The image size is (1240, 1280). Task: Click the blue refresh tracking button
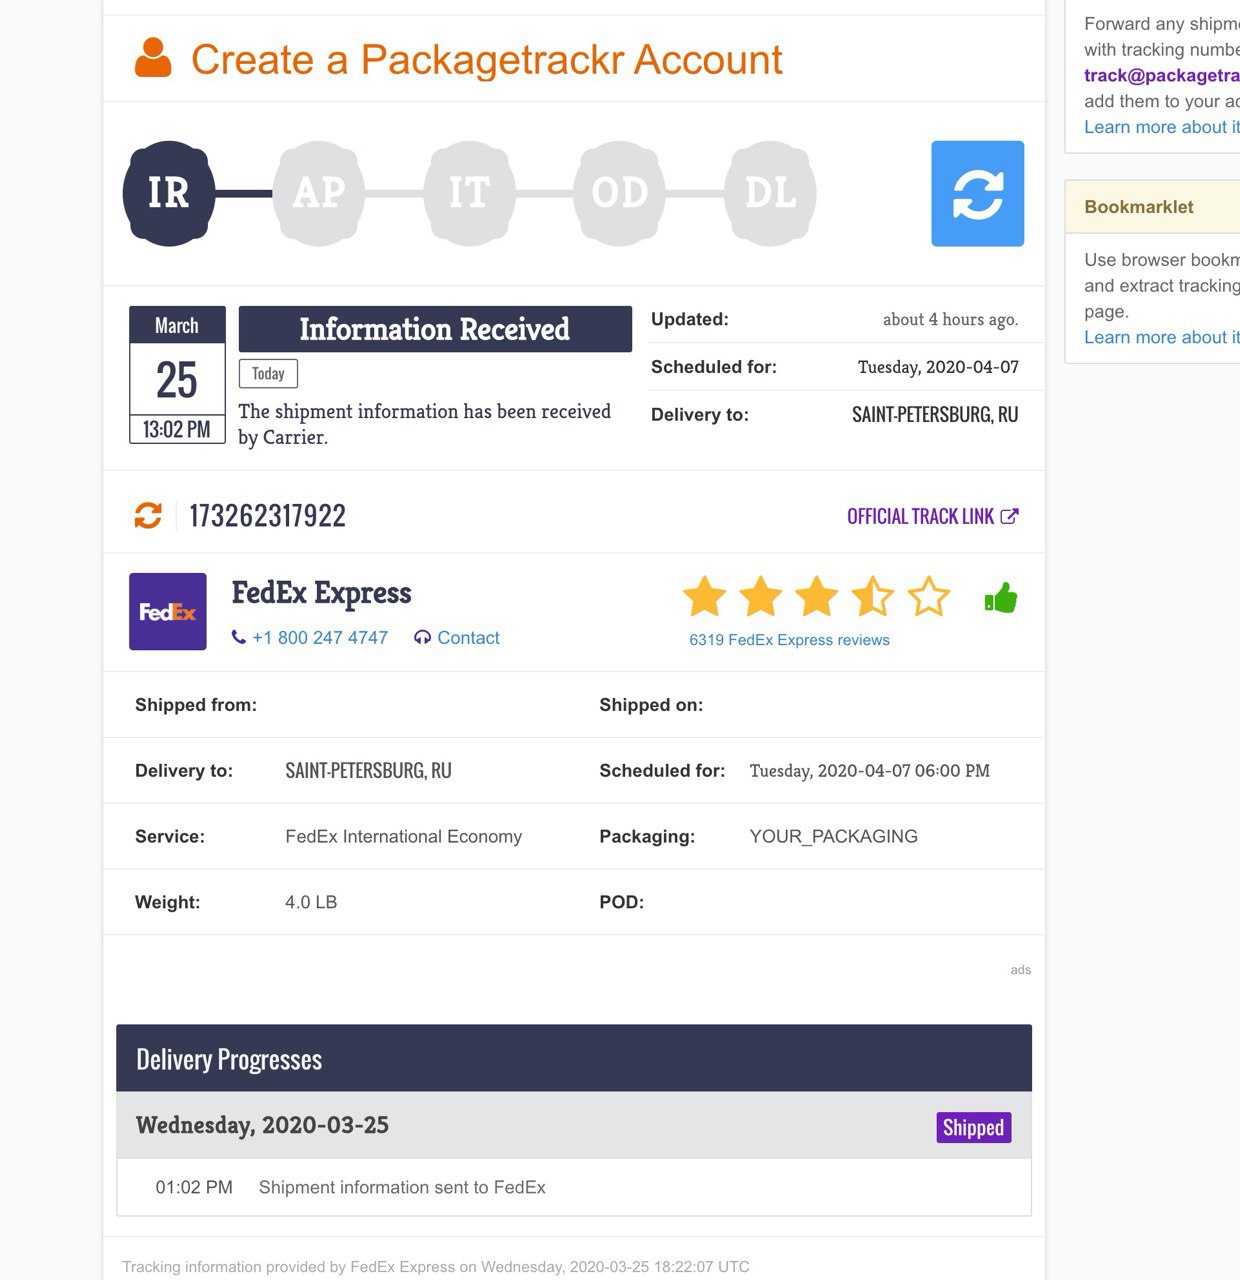977,193
